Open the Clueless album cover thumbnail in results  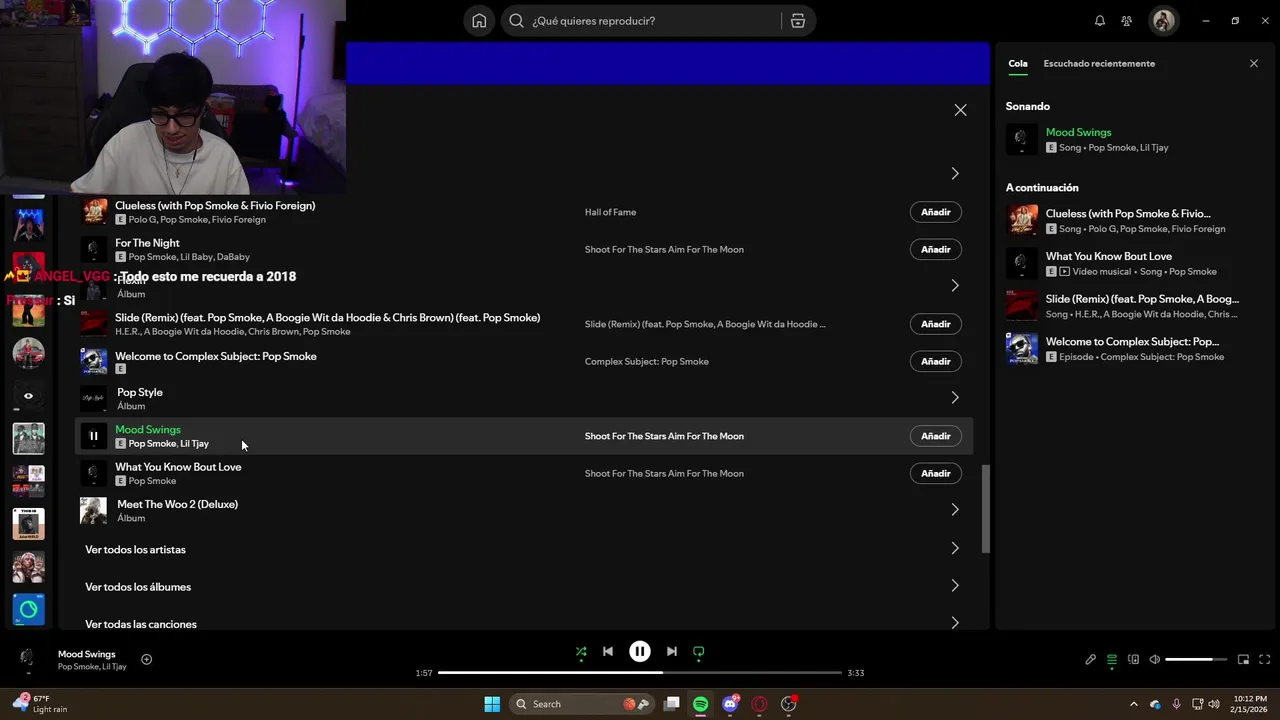pyautogui.click(x=94, y=212)
